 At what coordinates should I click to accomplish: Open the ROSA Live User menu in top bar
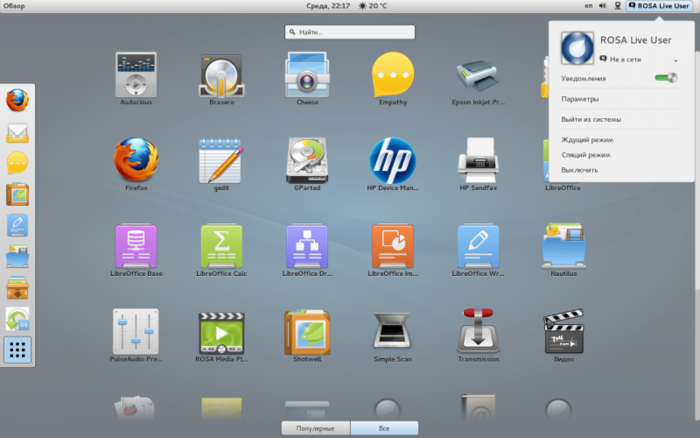click(x=659, y=6)
